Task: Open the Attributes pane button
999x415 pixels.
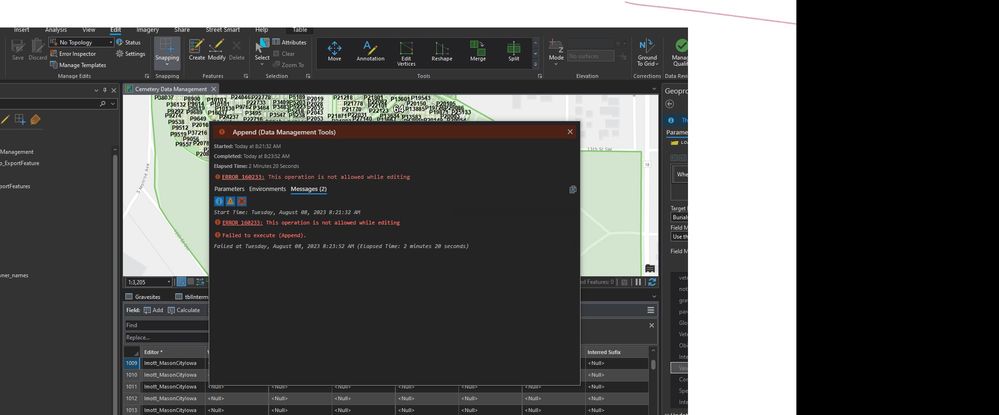Action: [x=289, y=42]
